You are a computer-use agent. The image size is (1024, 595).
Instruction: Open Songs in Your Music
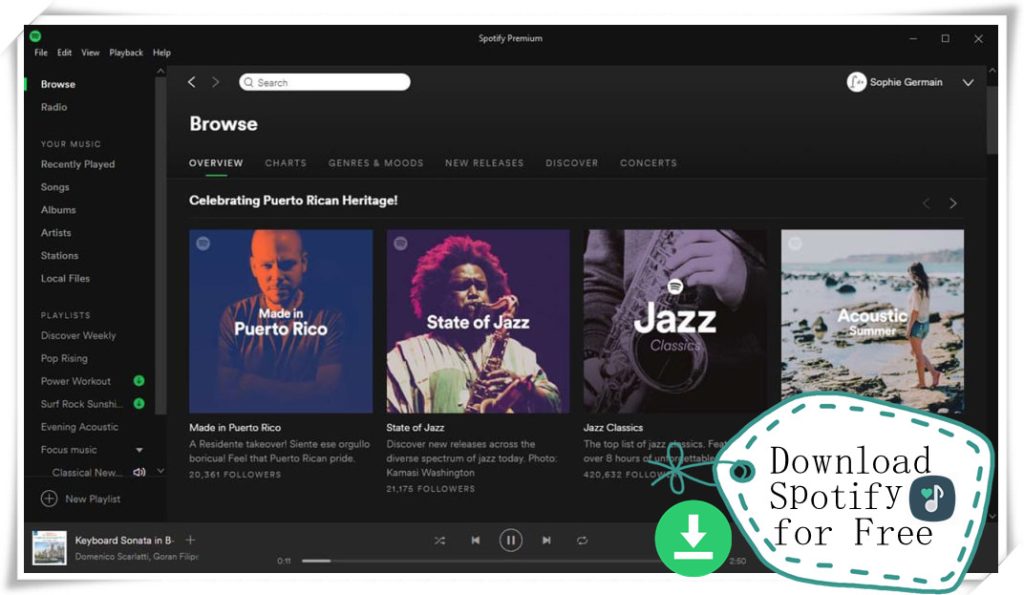click(55, 187)
